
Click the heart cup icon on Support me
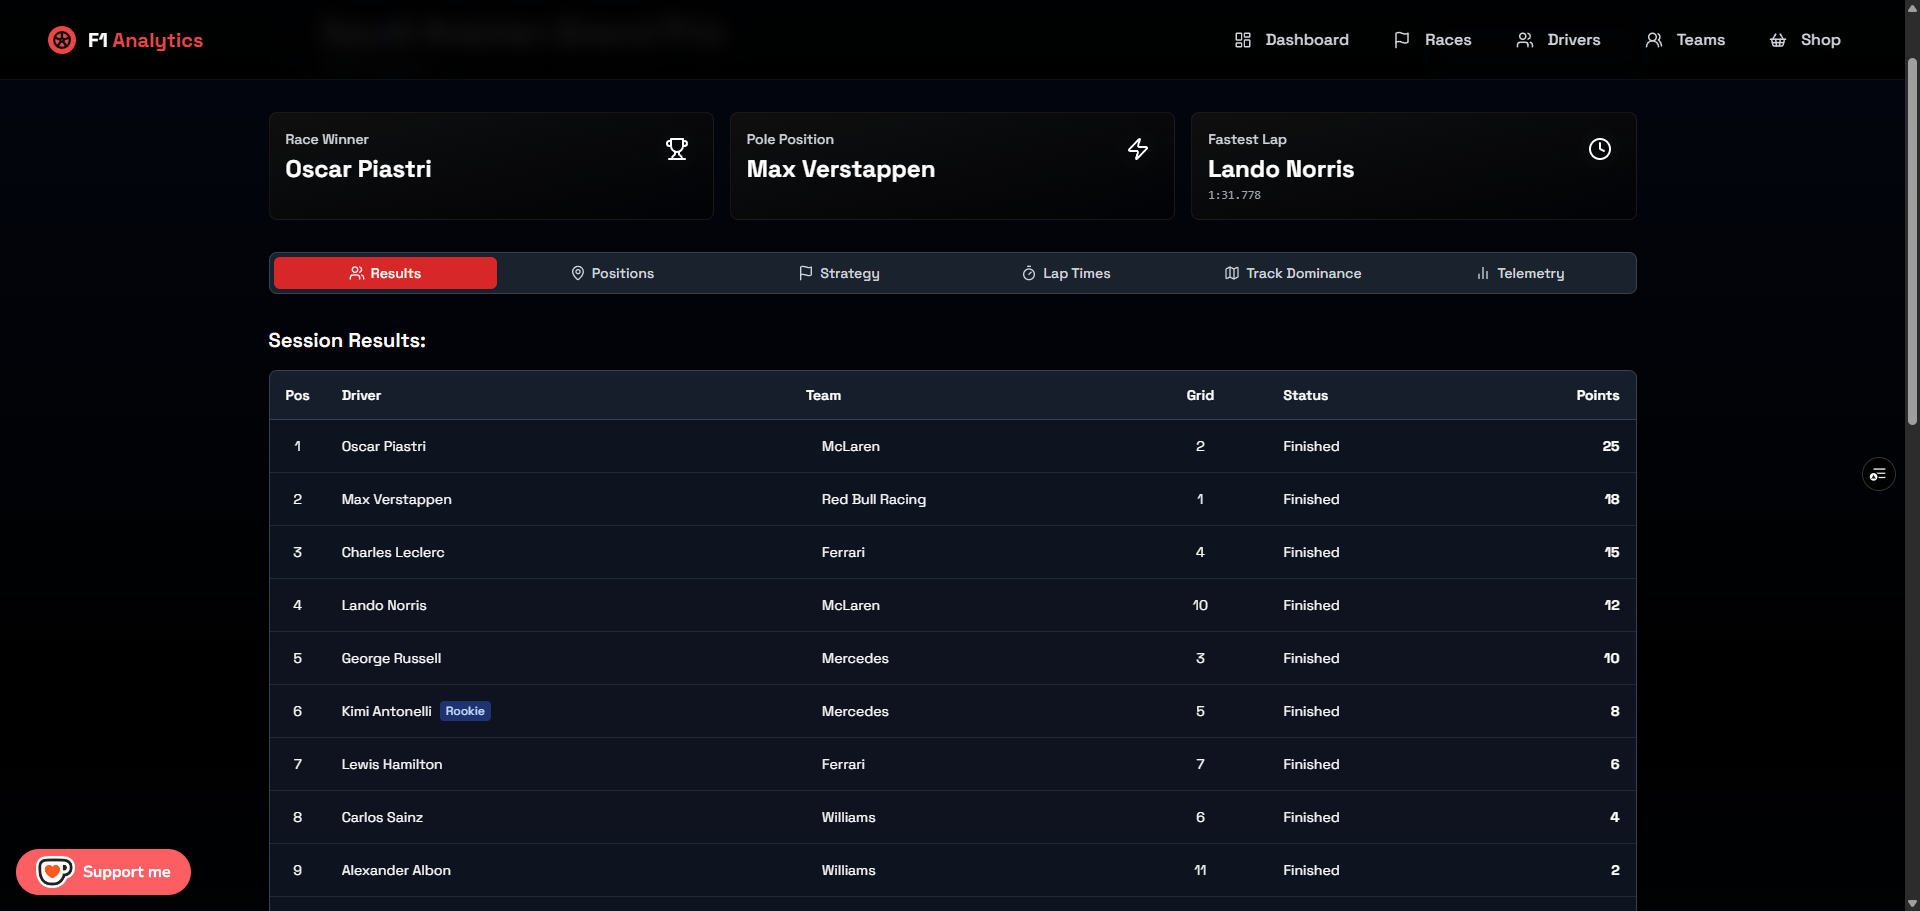pyautogui.click(x=55, y=872)
